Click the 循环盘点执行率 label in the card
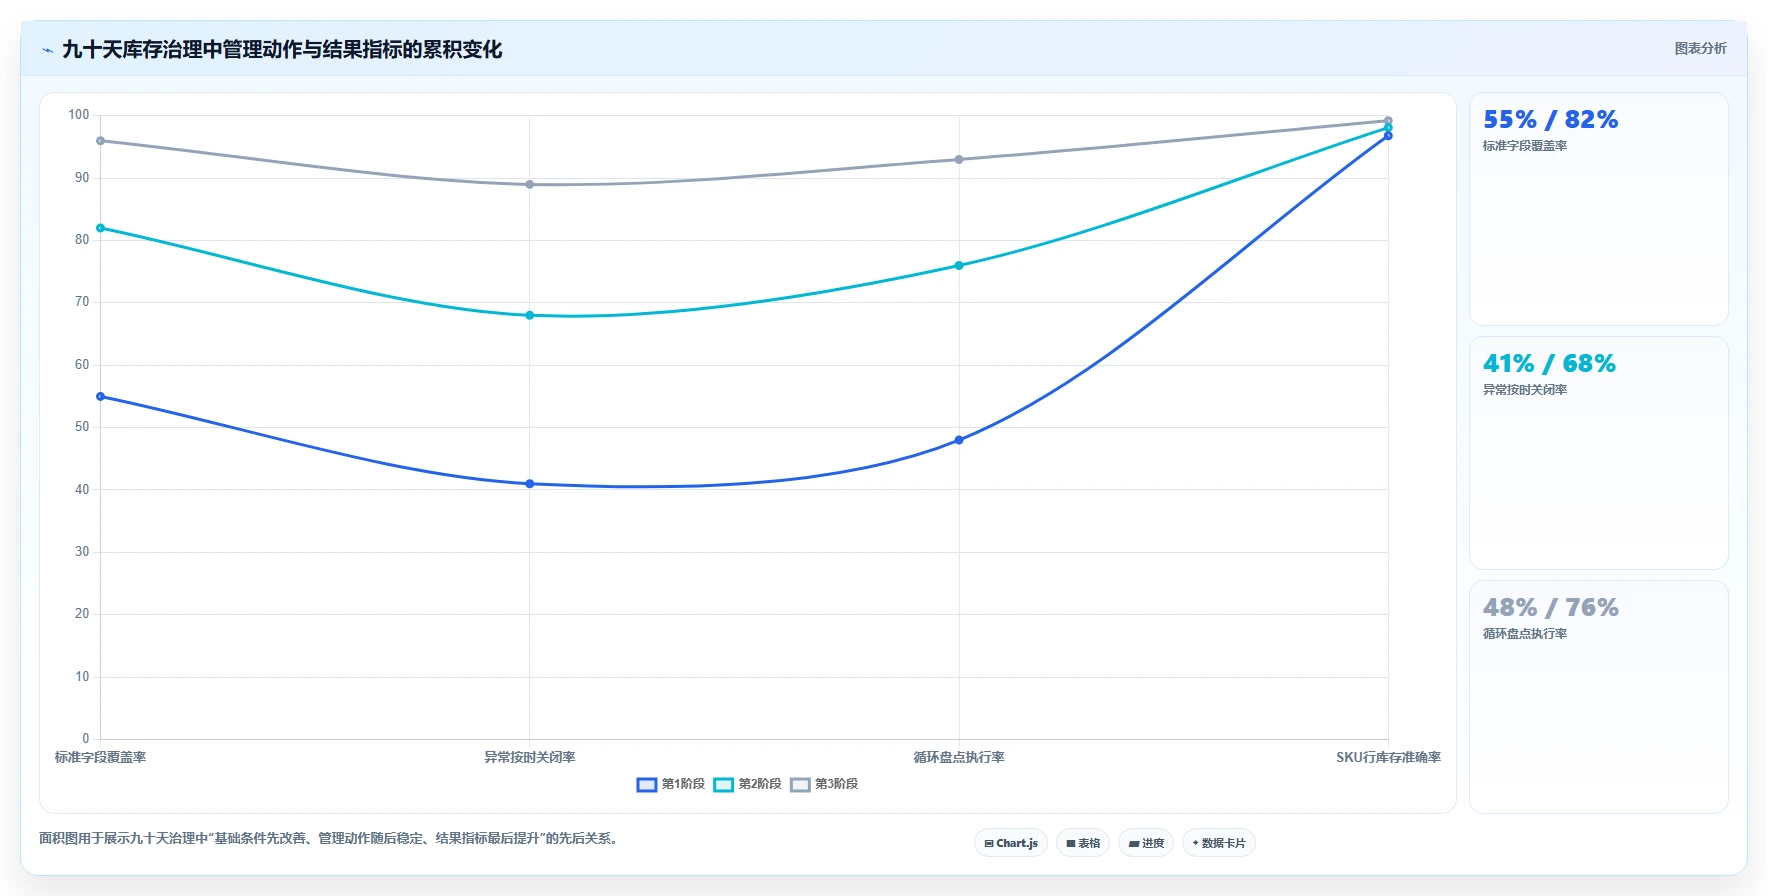 click(x=1525, y=634)
